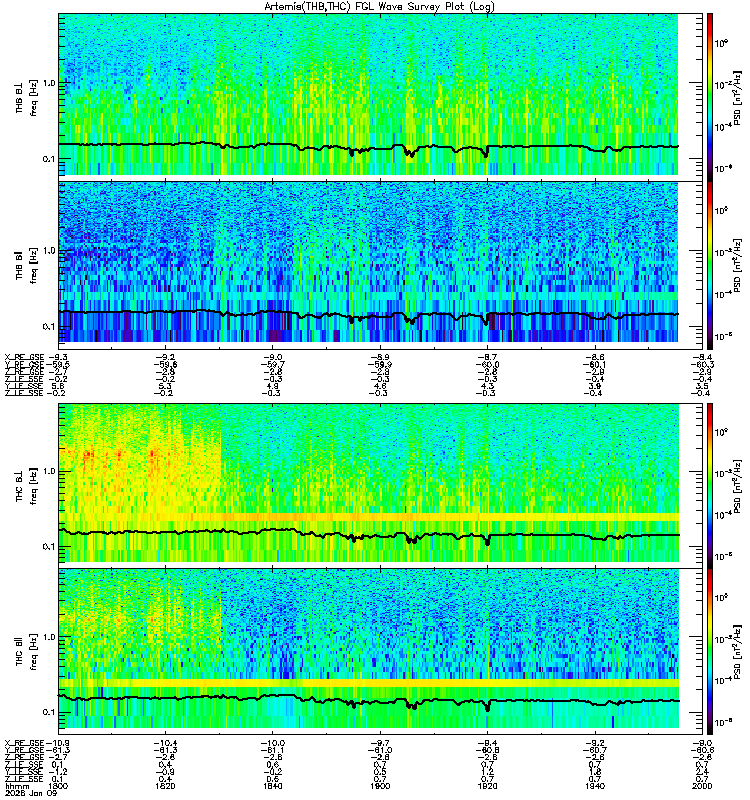Click the 1820 time tick label

[x=165, y=786]
